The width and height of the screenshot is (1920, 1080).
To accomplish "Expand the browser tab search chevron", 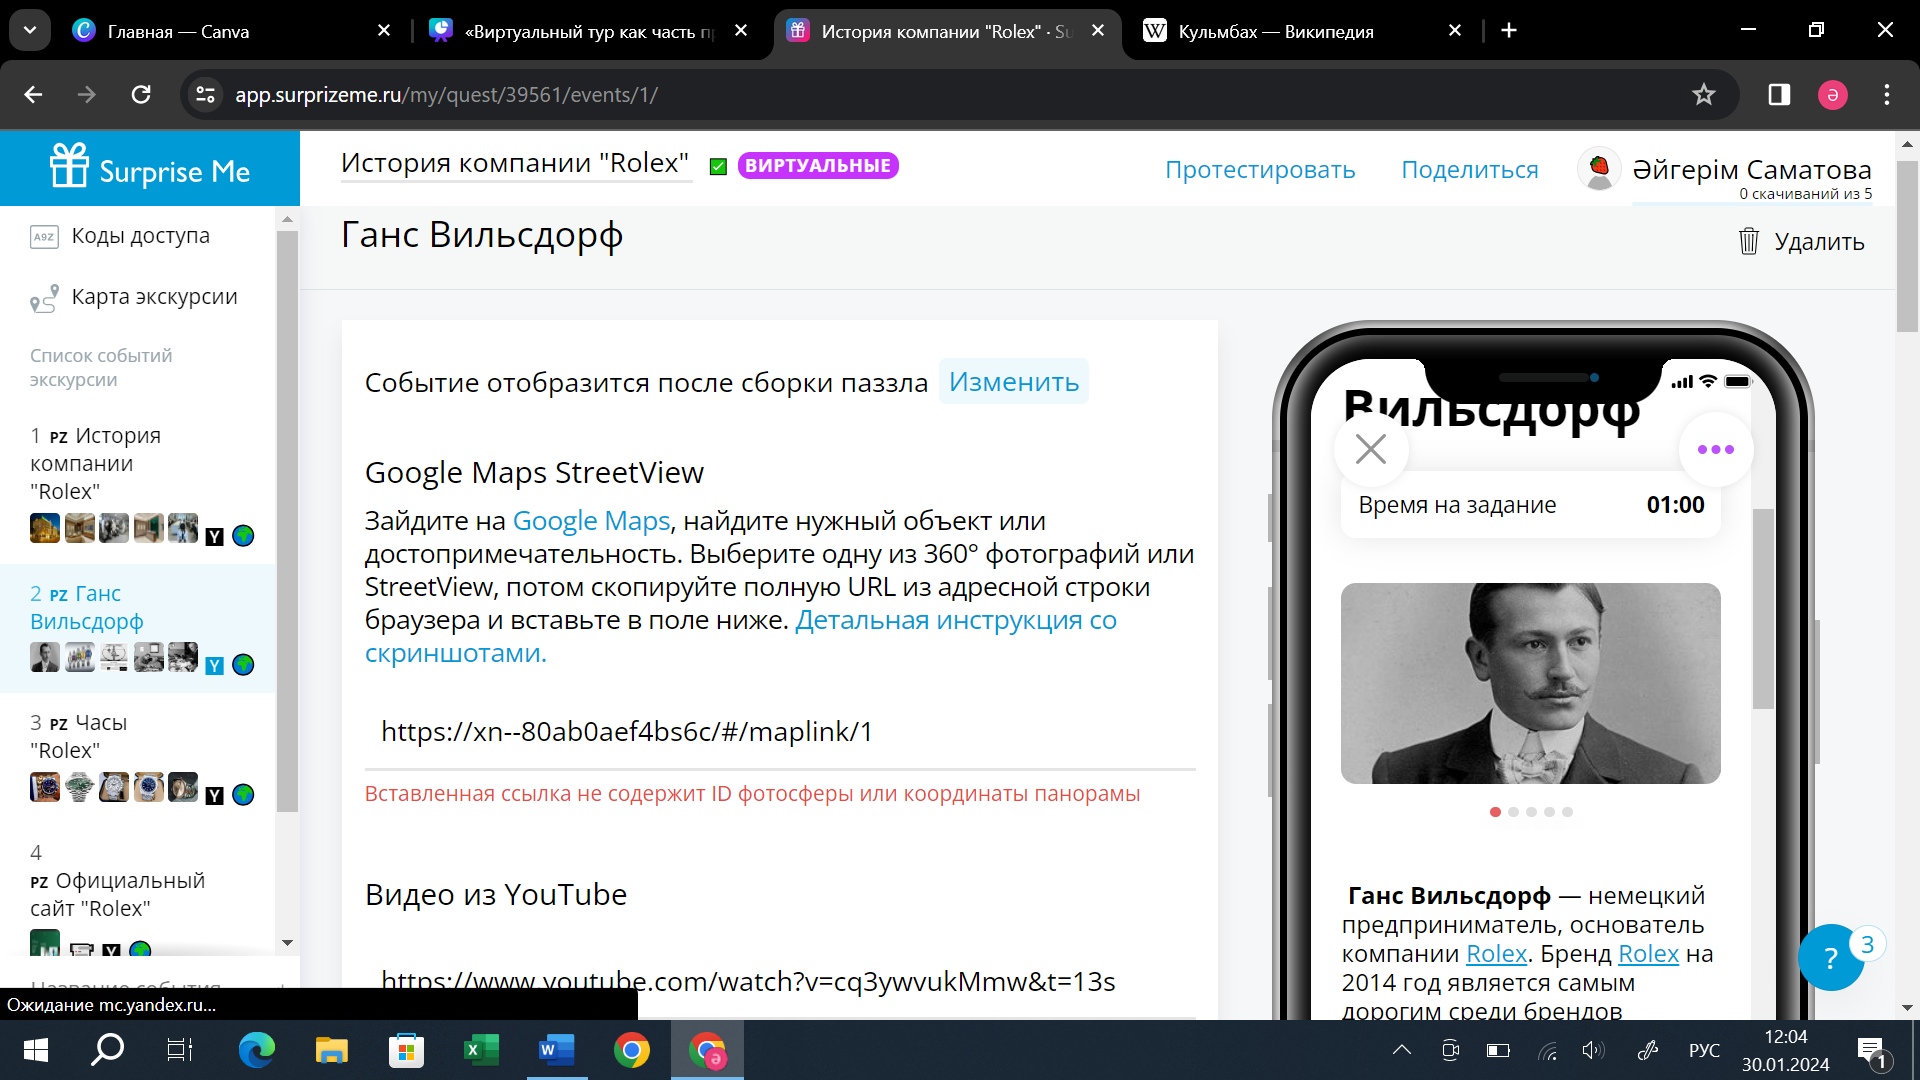I will point(30,30).
